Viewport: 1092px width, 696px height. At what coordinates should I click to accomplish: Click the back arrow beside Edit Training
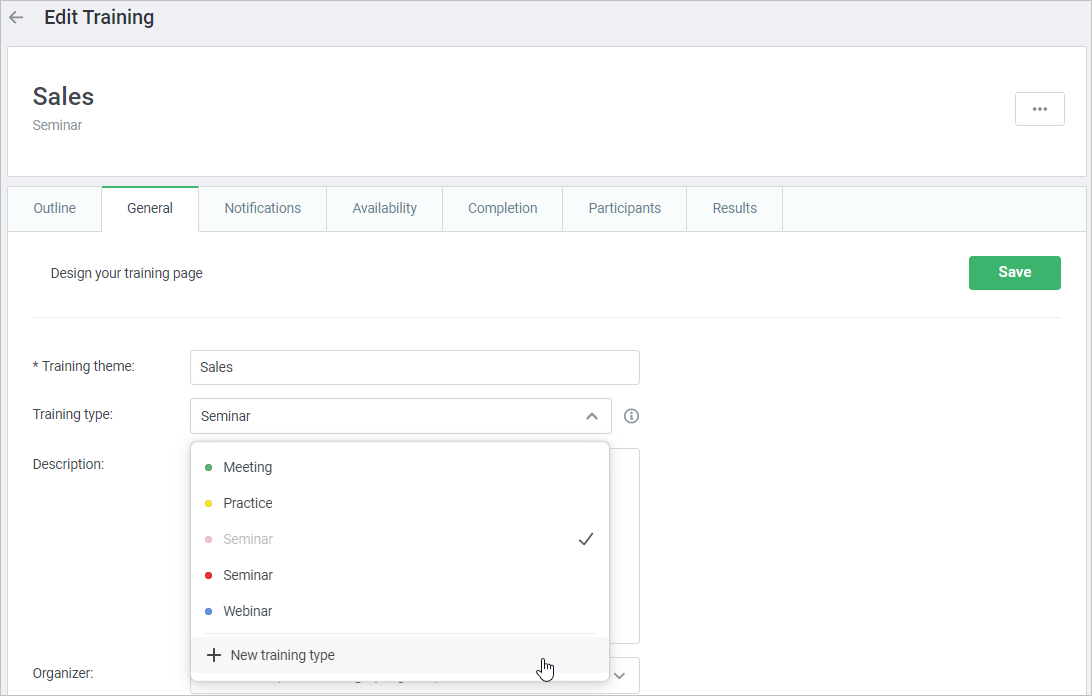coord(16,18)
